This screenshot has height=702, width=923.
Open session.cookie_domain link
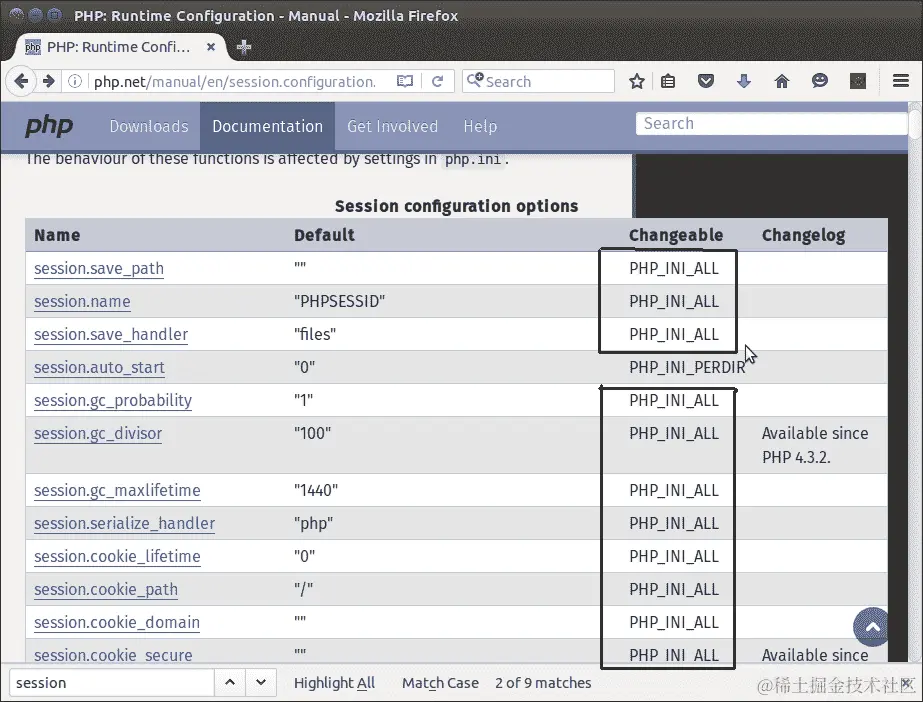tap(117, 622)
